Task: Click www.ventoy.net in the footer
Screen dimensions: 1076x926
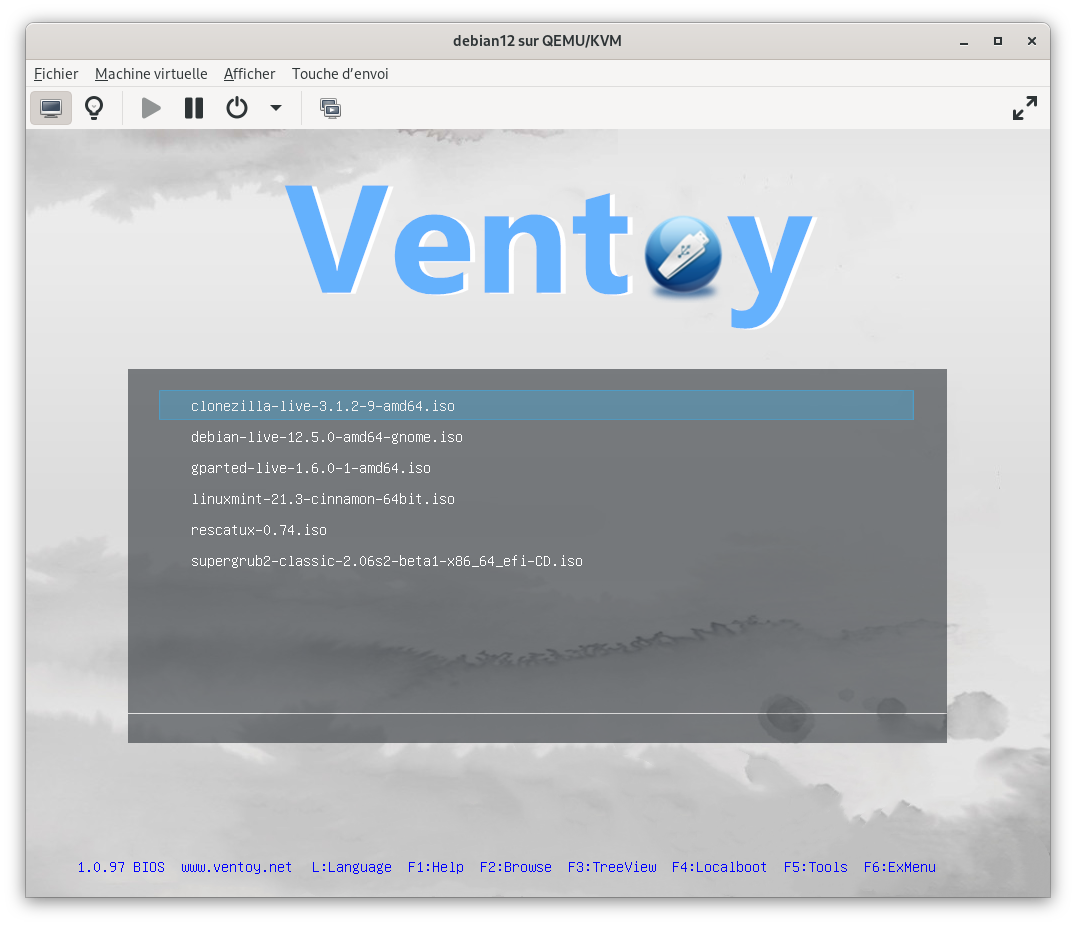Action: pos(236,868)
